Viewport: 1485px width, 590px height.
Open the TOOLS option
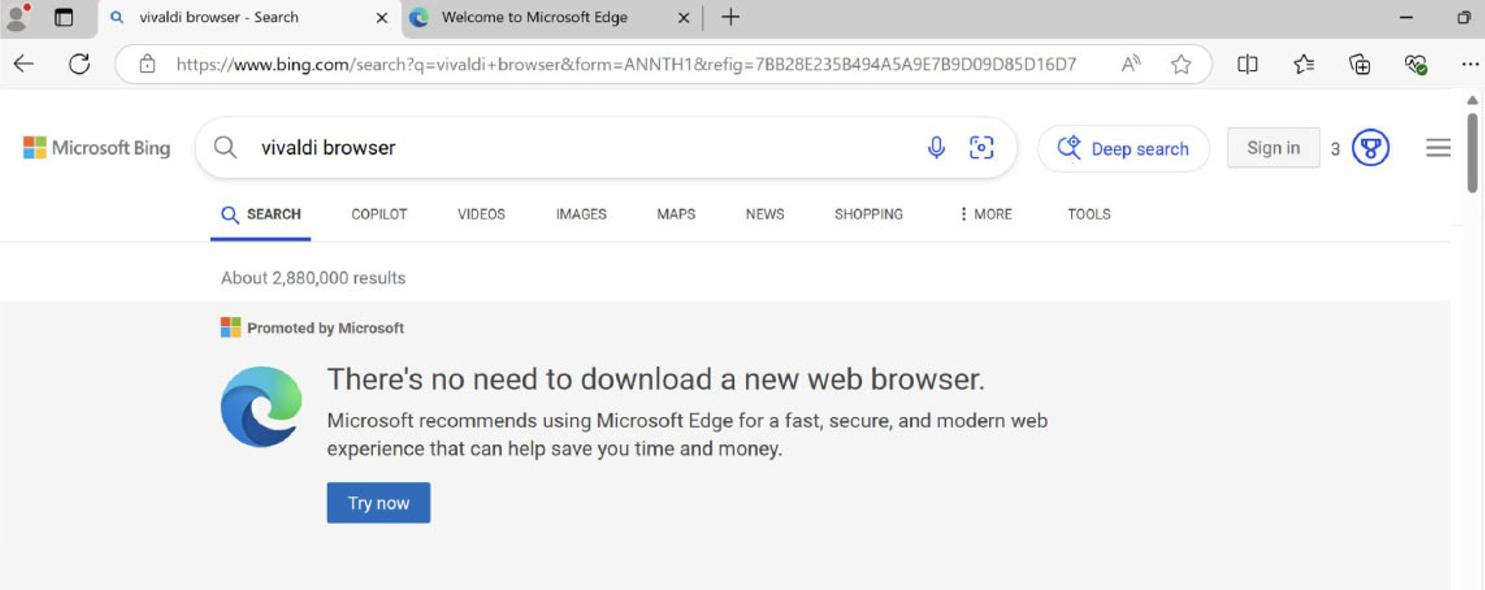(1089, 214)
